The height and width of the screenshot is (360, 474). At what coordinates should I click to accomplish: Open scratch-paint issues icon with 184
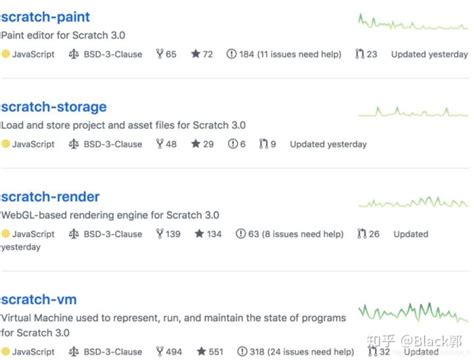coord(231,54)
